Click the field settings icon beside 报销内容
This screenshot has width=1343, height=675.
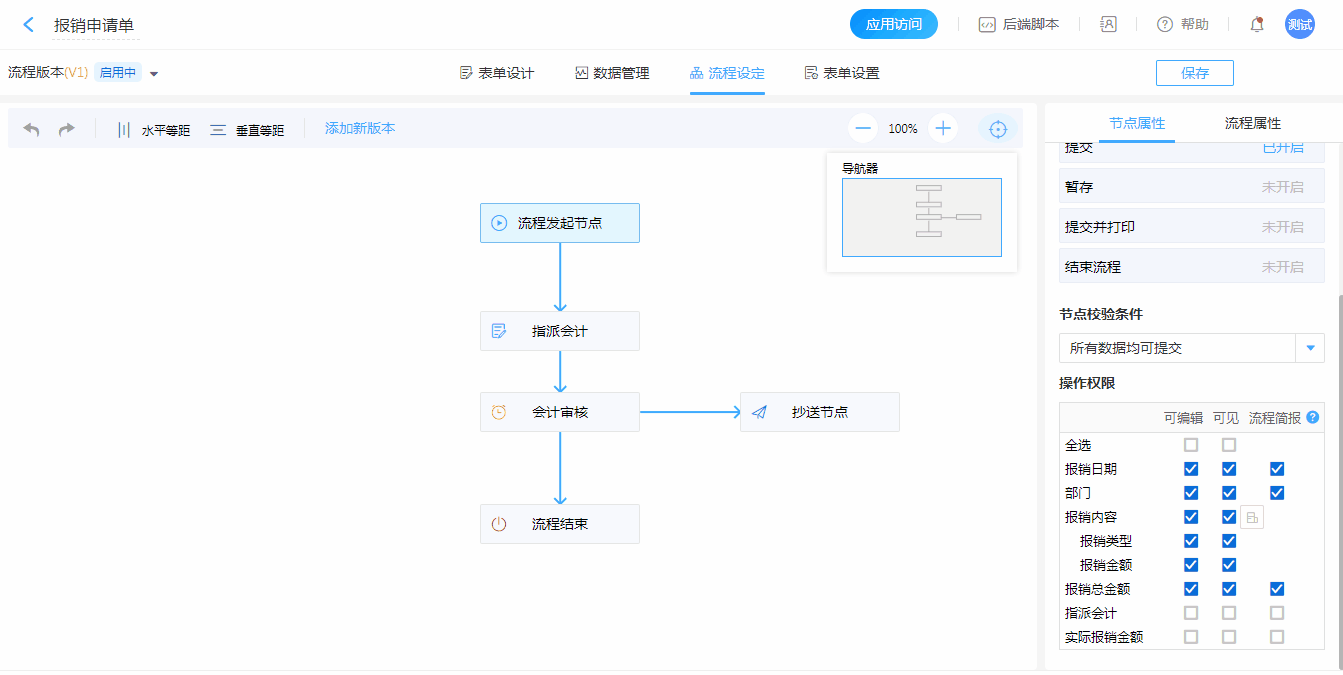(x=1252, y=517)
